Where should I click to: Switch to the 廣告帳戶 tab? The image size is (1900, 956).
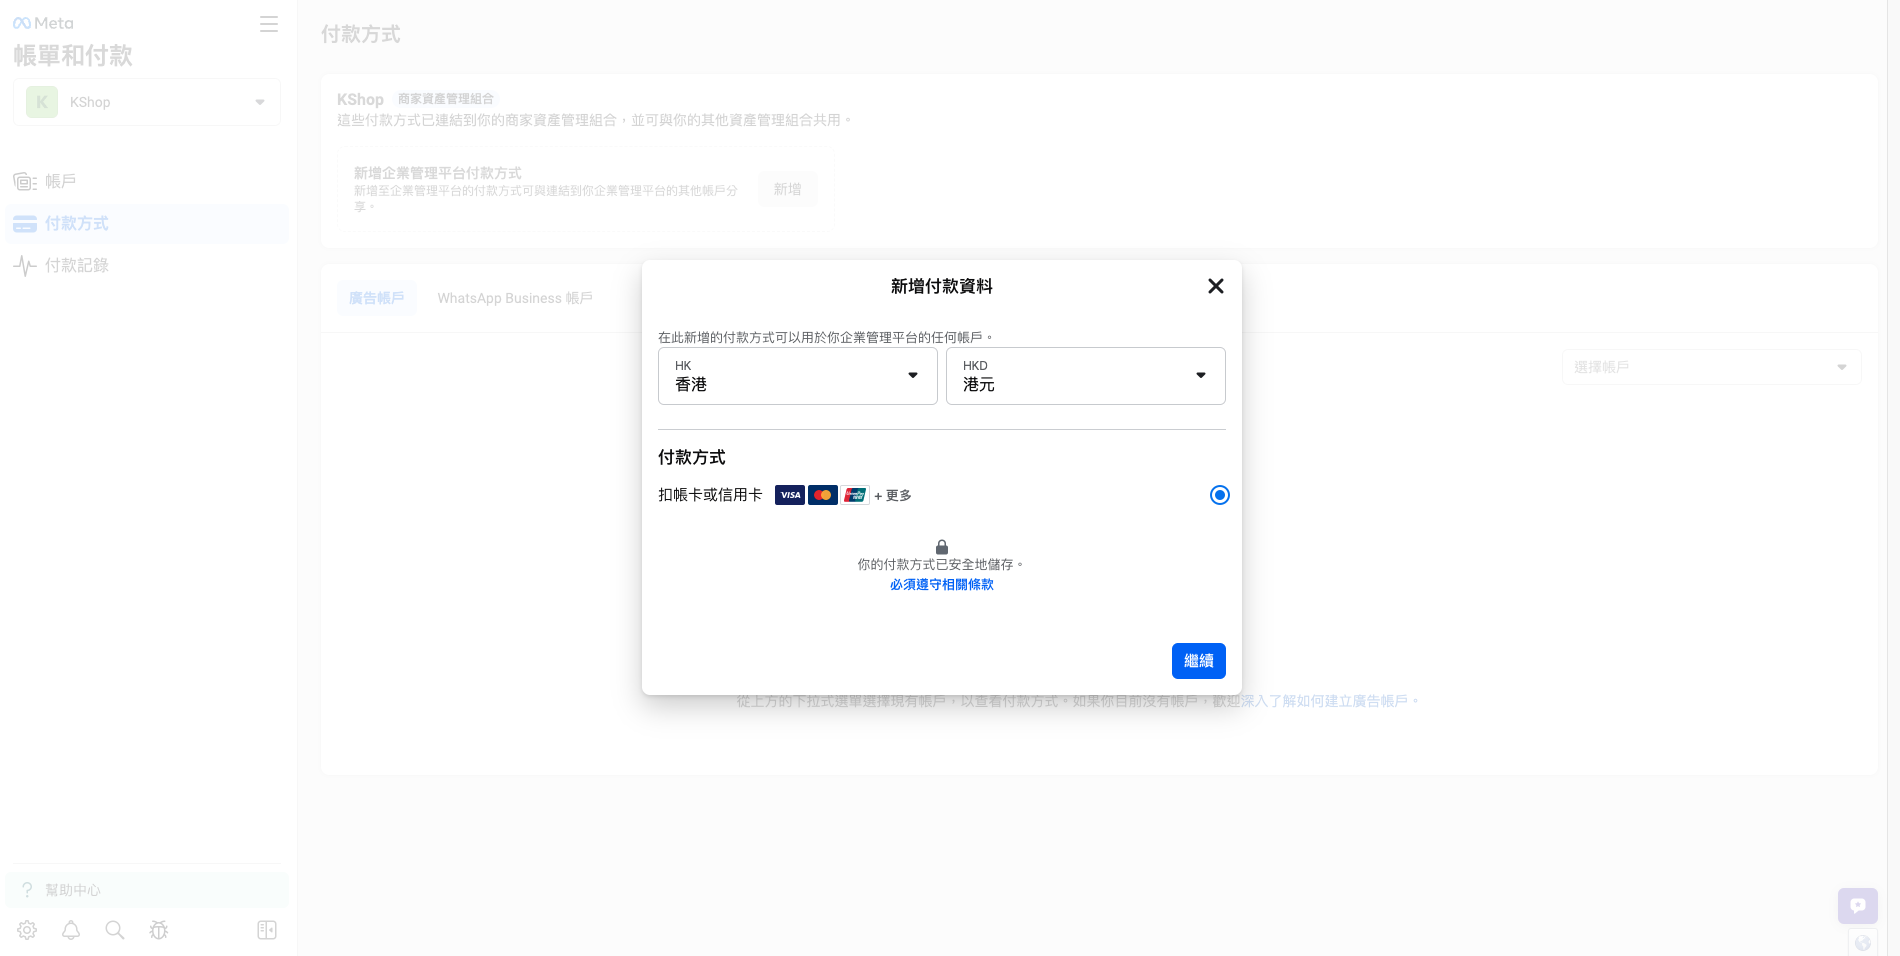coord(377,298)
